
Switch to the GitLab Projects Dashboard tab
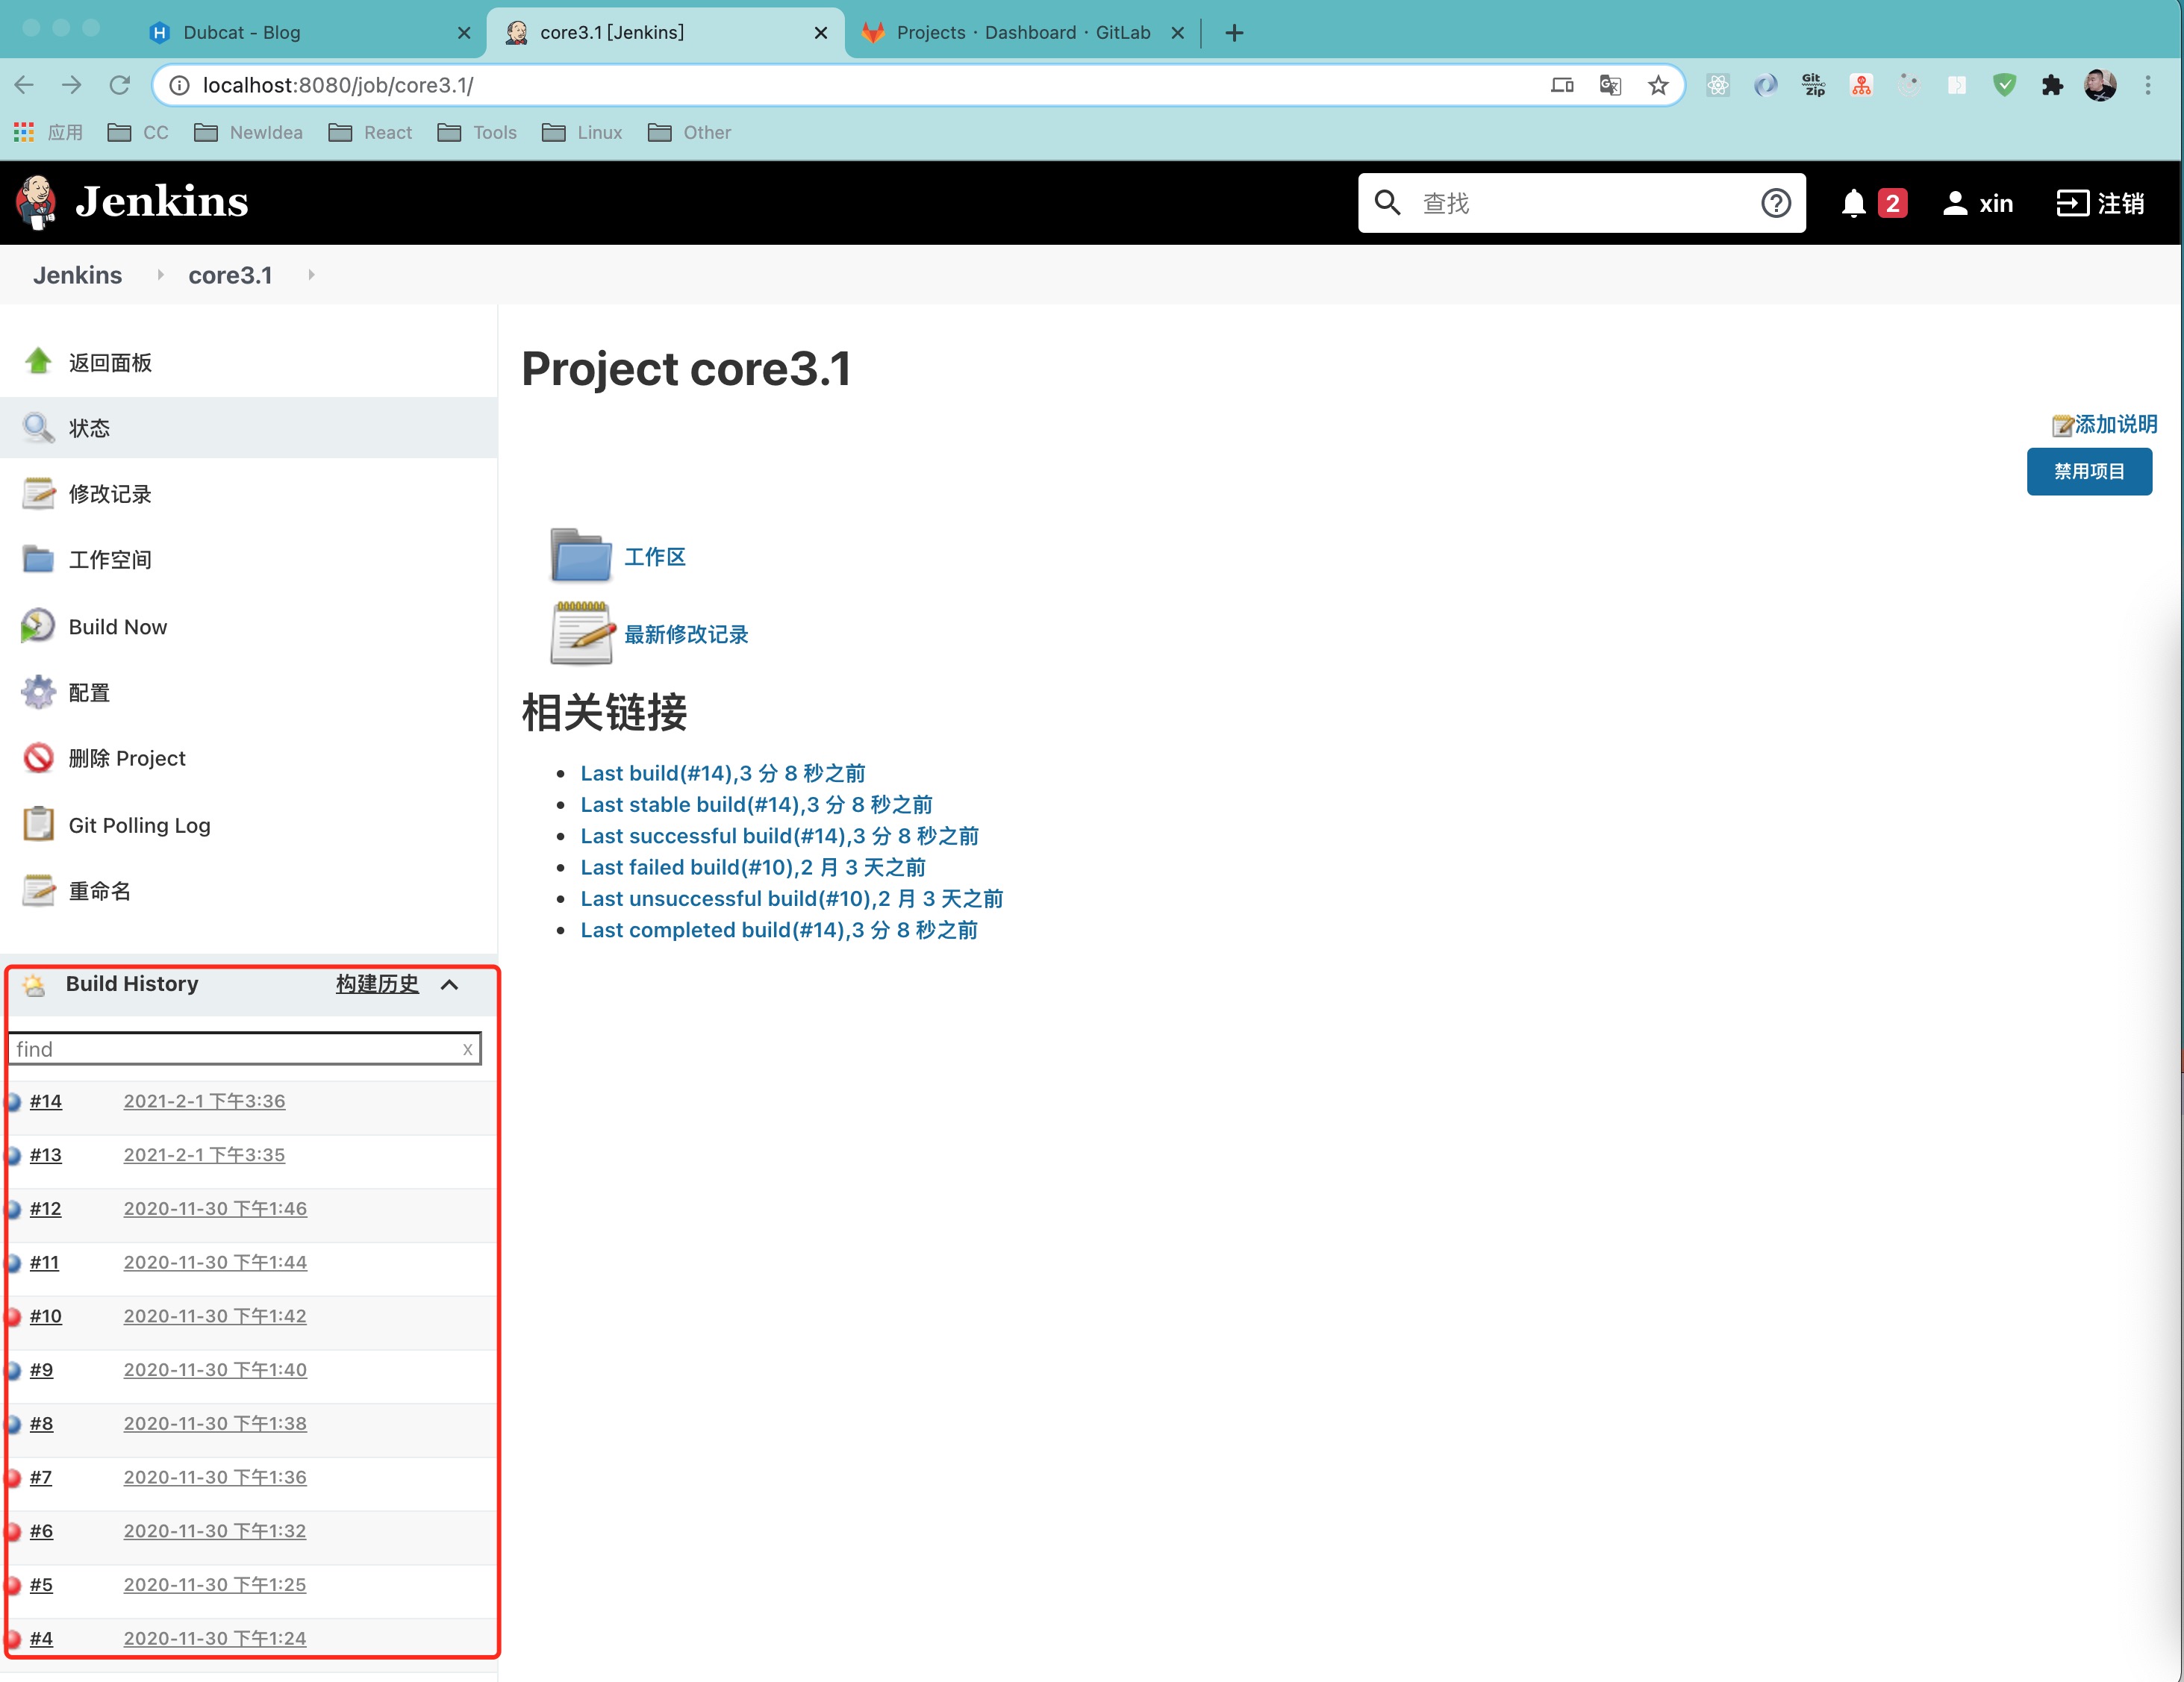pos(1023,32)
